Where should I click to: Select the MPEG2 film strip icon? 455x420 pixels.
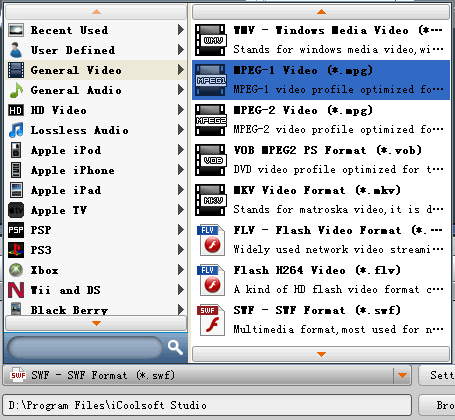click(210, 120)
